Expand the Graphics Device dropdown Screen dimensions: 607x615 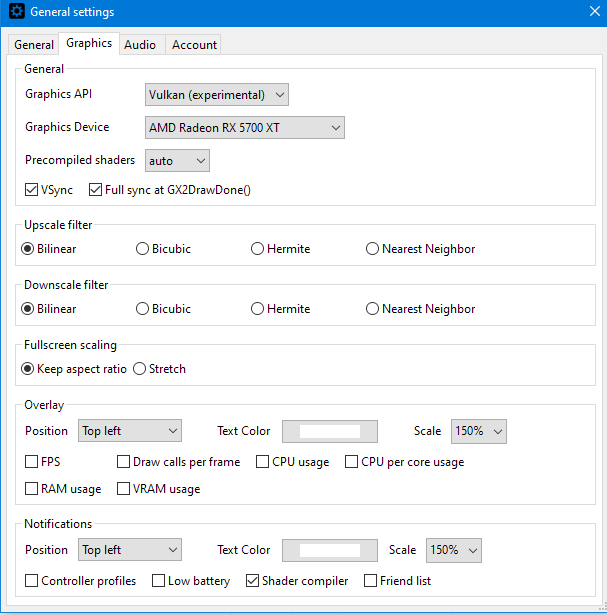(x=245, y=127)
